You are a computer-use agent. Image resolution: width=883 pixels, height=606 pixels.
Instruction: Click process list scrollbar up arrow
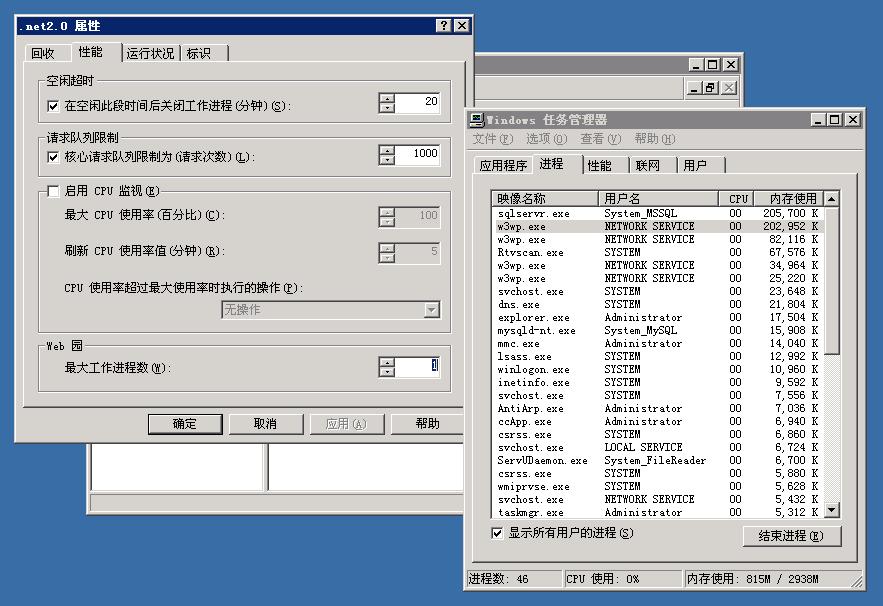pos(831,199)
